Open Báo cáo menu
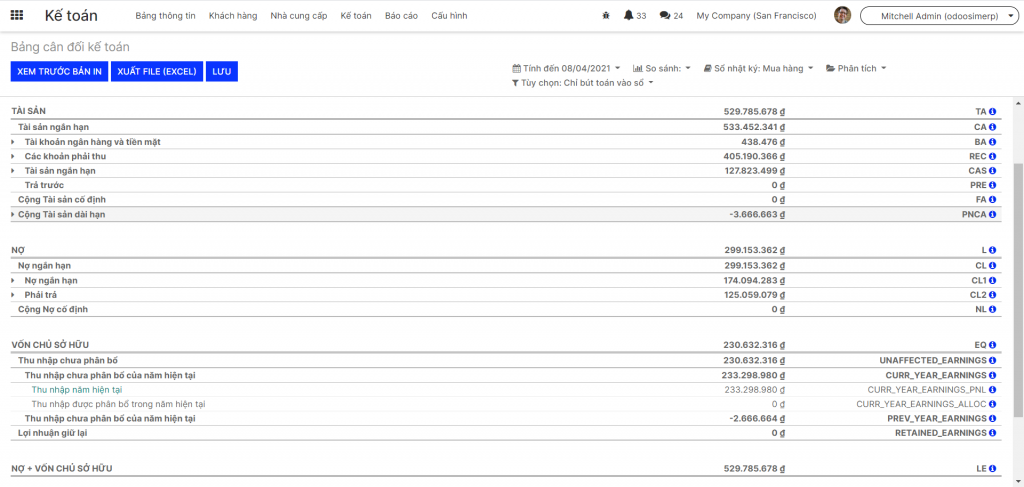The height and width of the screenshot is (487, 1024). (x=402, y=16)
